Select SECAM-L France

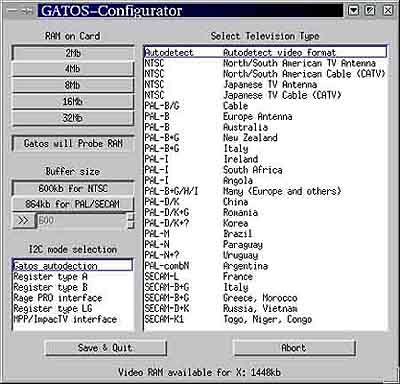[x=266, y=276]
